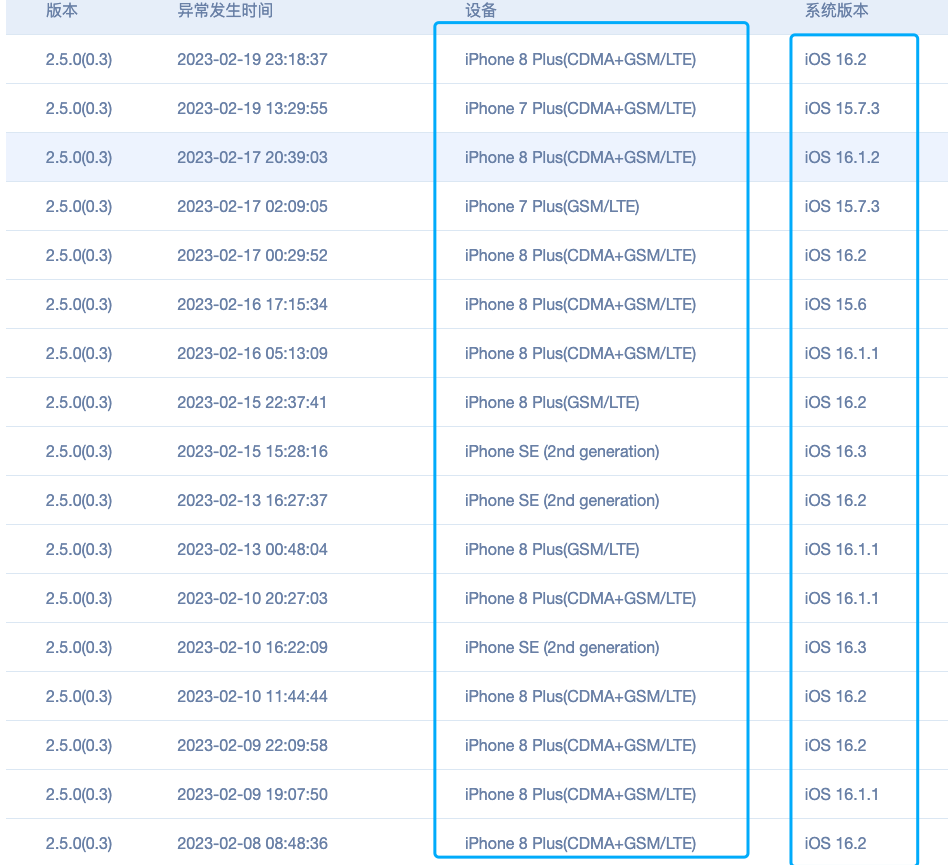Select timestamp 2023-02-15 15:28:16
948x865 pixels.
(x=252, y=451)
